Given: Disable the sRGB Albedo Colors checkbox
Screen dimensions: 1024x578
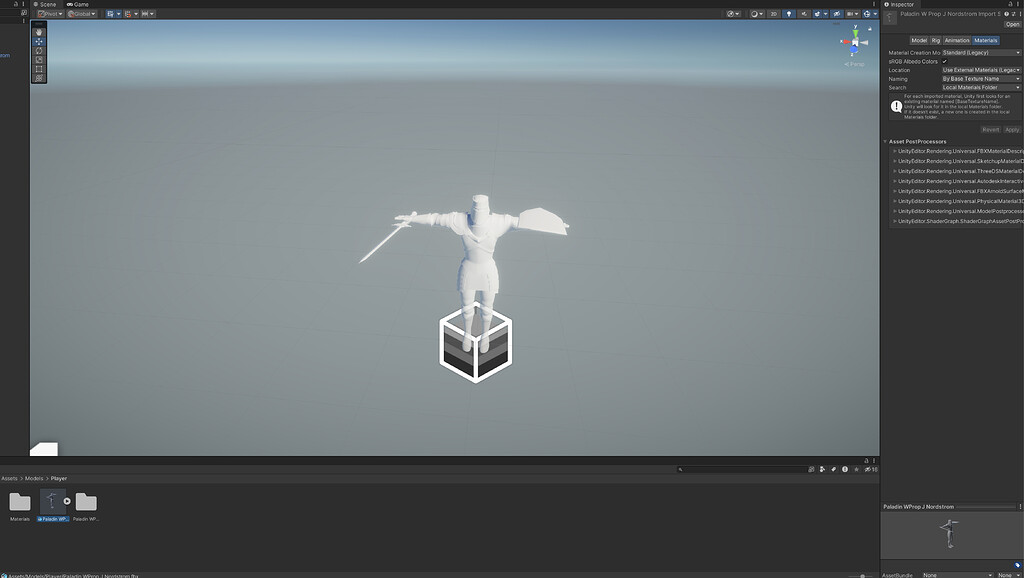Looking at the screenshot, I should pyautogui.click(x=945, y=61).
